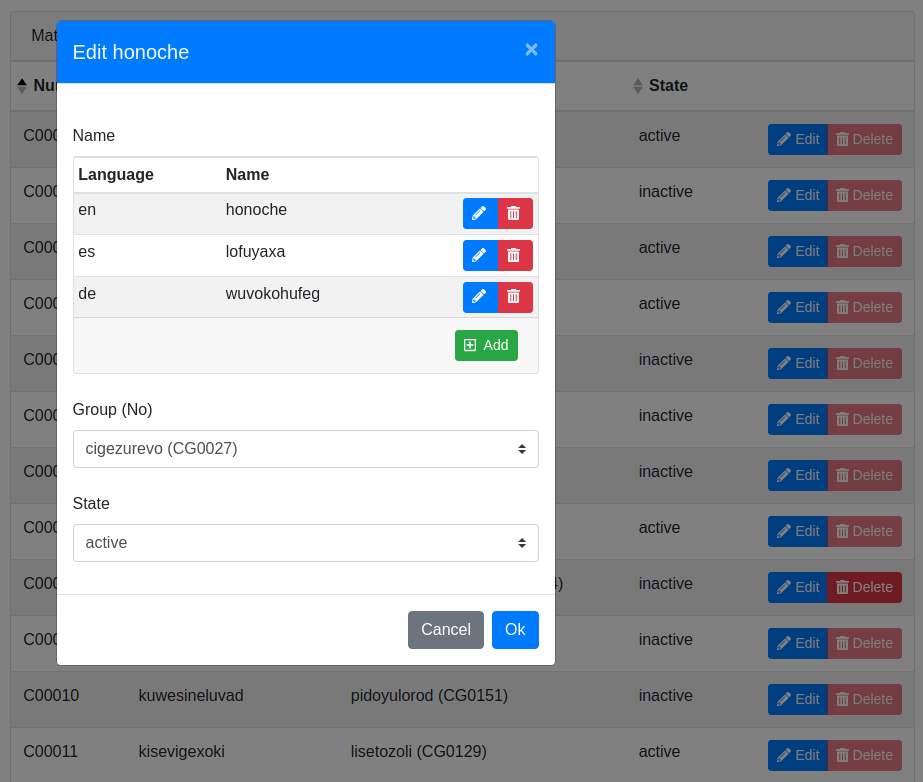Click the trash icon for honoche row
Screen dimensions: 923x782
tap(514, 213)
